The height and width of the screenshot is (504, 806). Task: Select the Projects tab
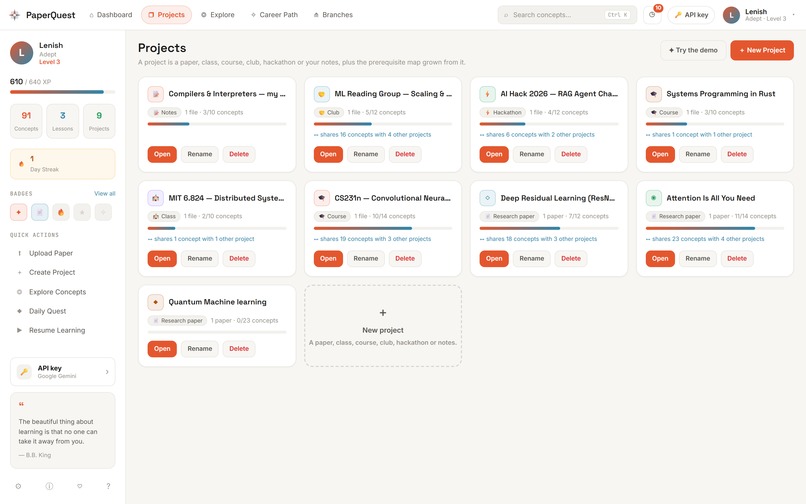point(166,15)
